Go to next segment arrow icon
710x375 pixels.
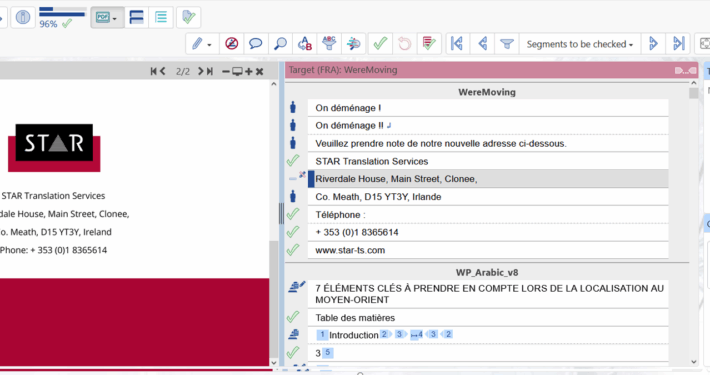(x=653, y=44)
